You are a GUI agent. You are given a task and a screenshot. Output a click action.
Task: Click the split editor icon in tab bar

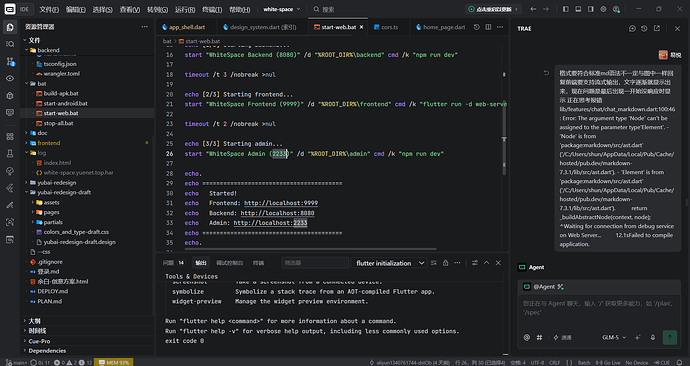(x=488, y=27)
